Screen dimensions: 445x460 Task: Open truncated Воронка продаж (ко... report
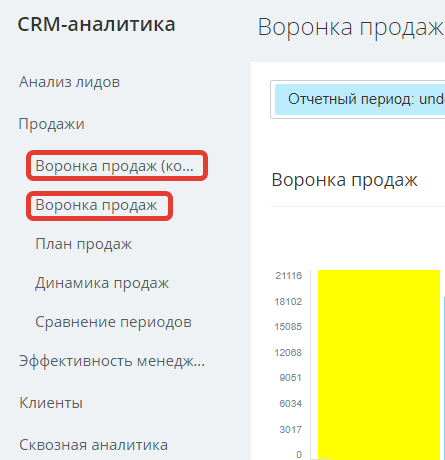[x=114, y=166]
